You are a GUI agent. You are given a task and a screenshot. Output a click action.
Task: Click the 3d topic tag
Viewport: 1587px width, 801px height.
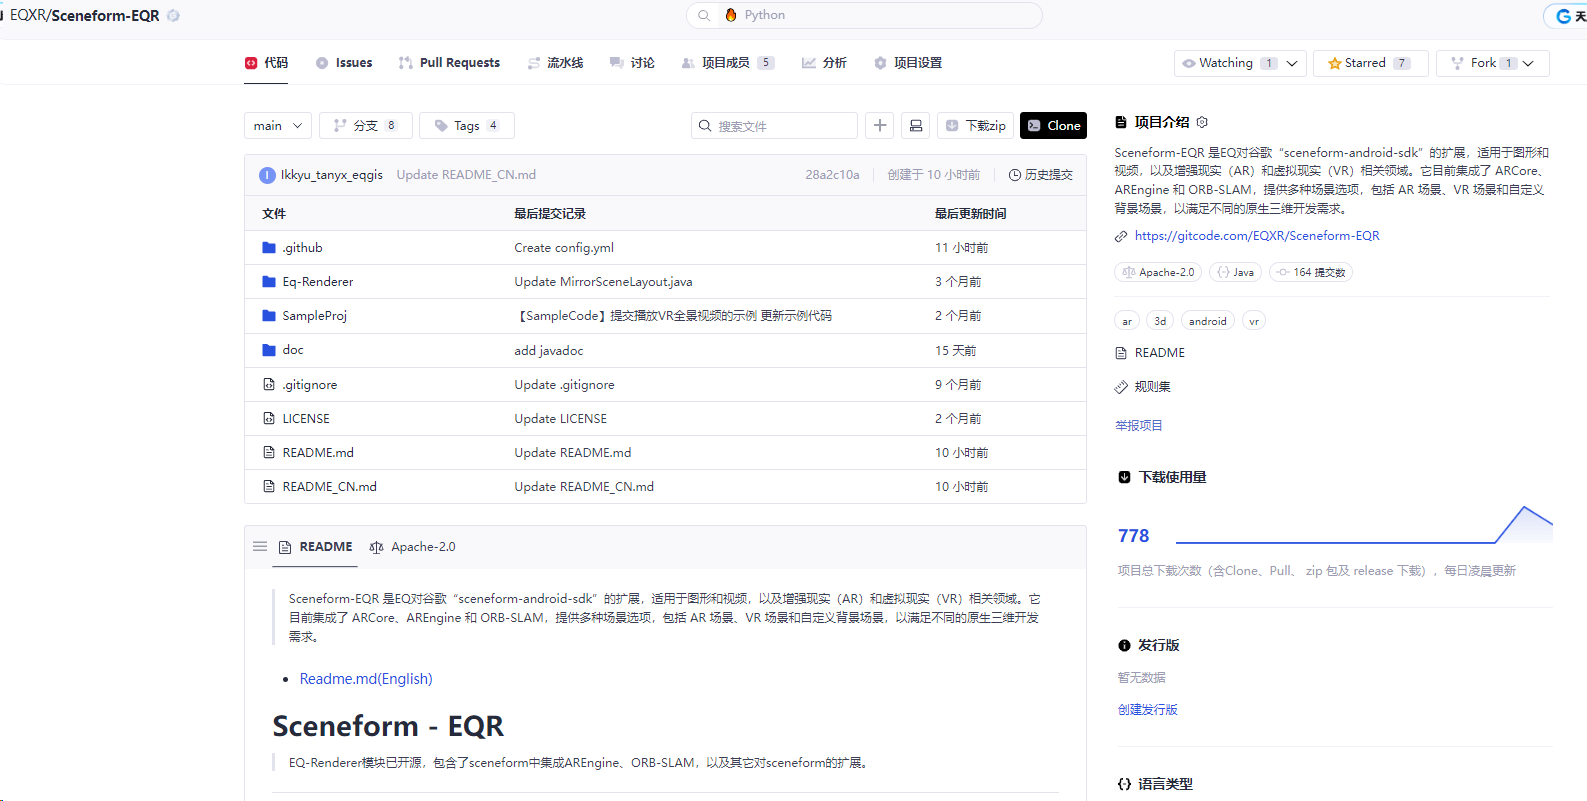point(1160,321)
